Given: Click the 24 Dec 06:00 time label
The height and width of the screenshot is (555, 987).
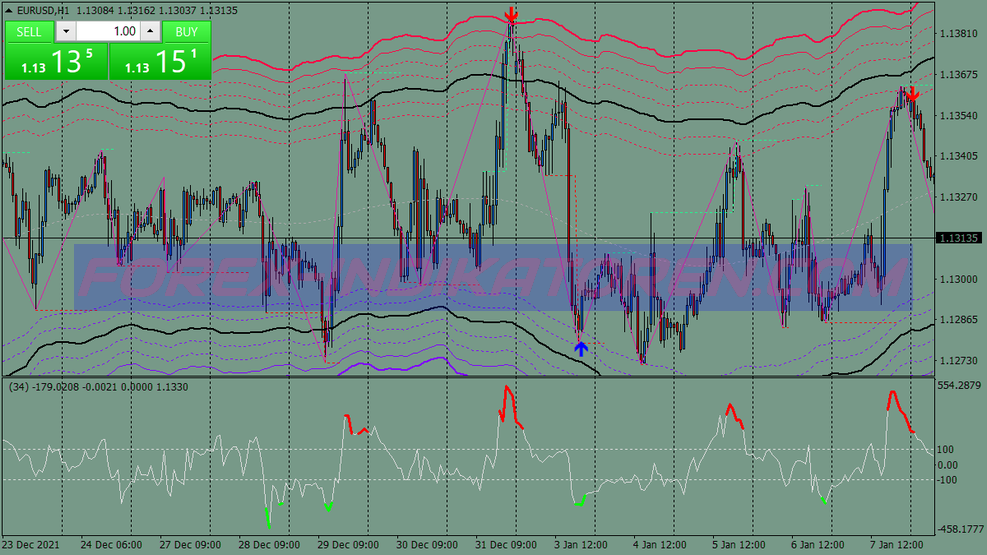Looking at the screenshot, I should click(x=111, y=544).
